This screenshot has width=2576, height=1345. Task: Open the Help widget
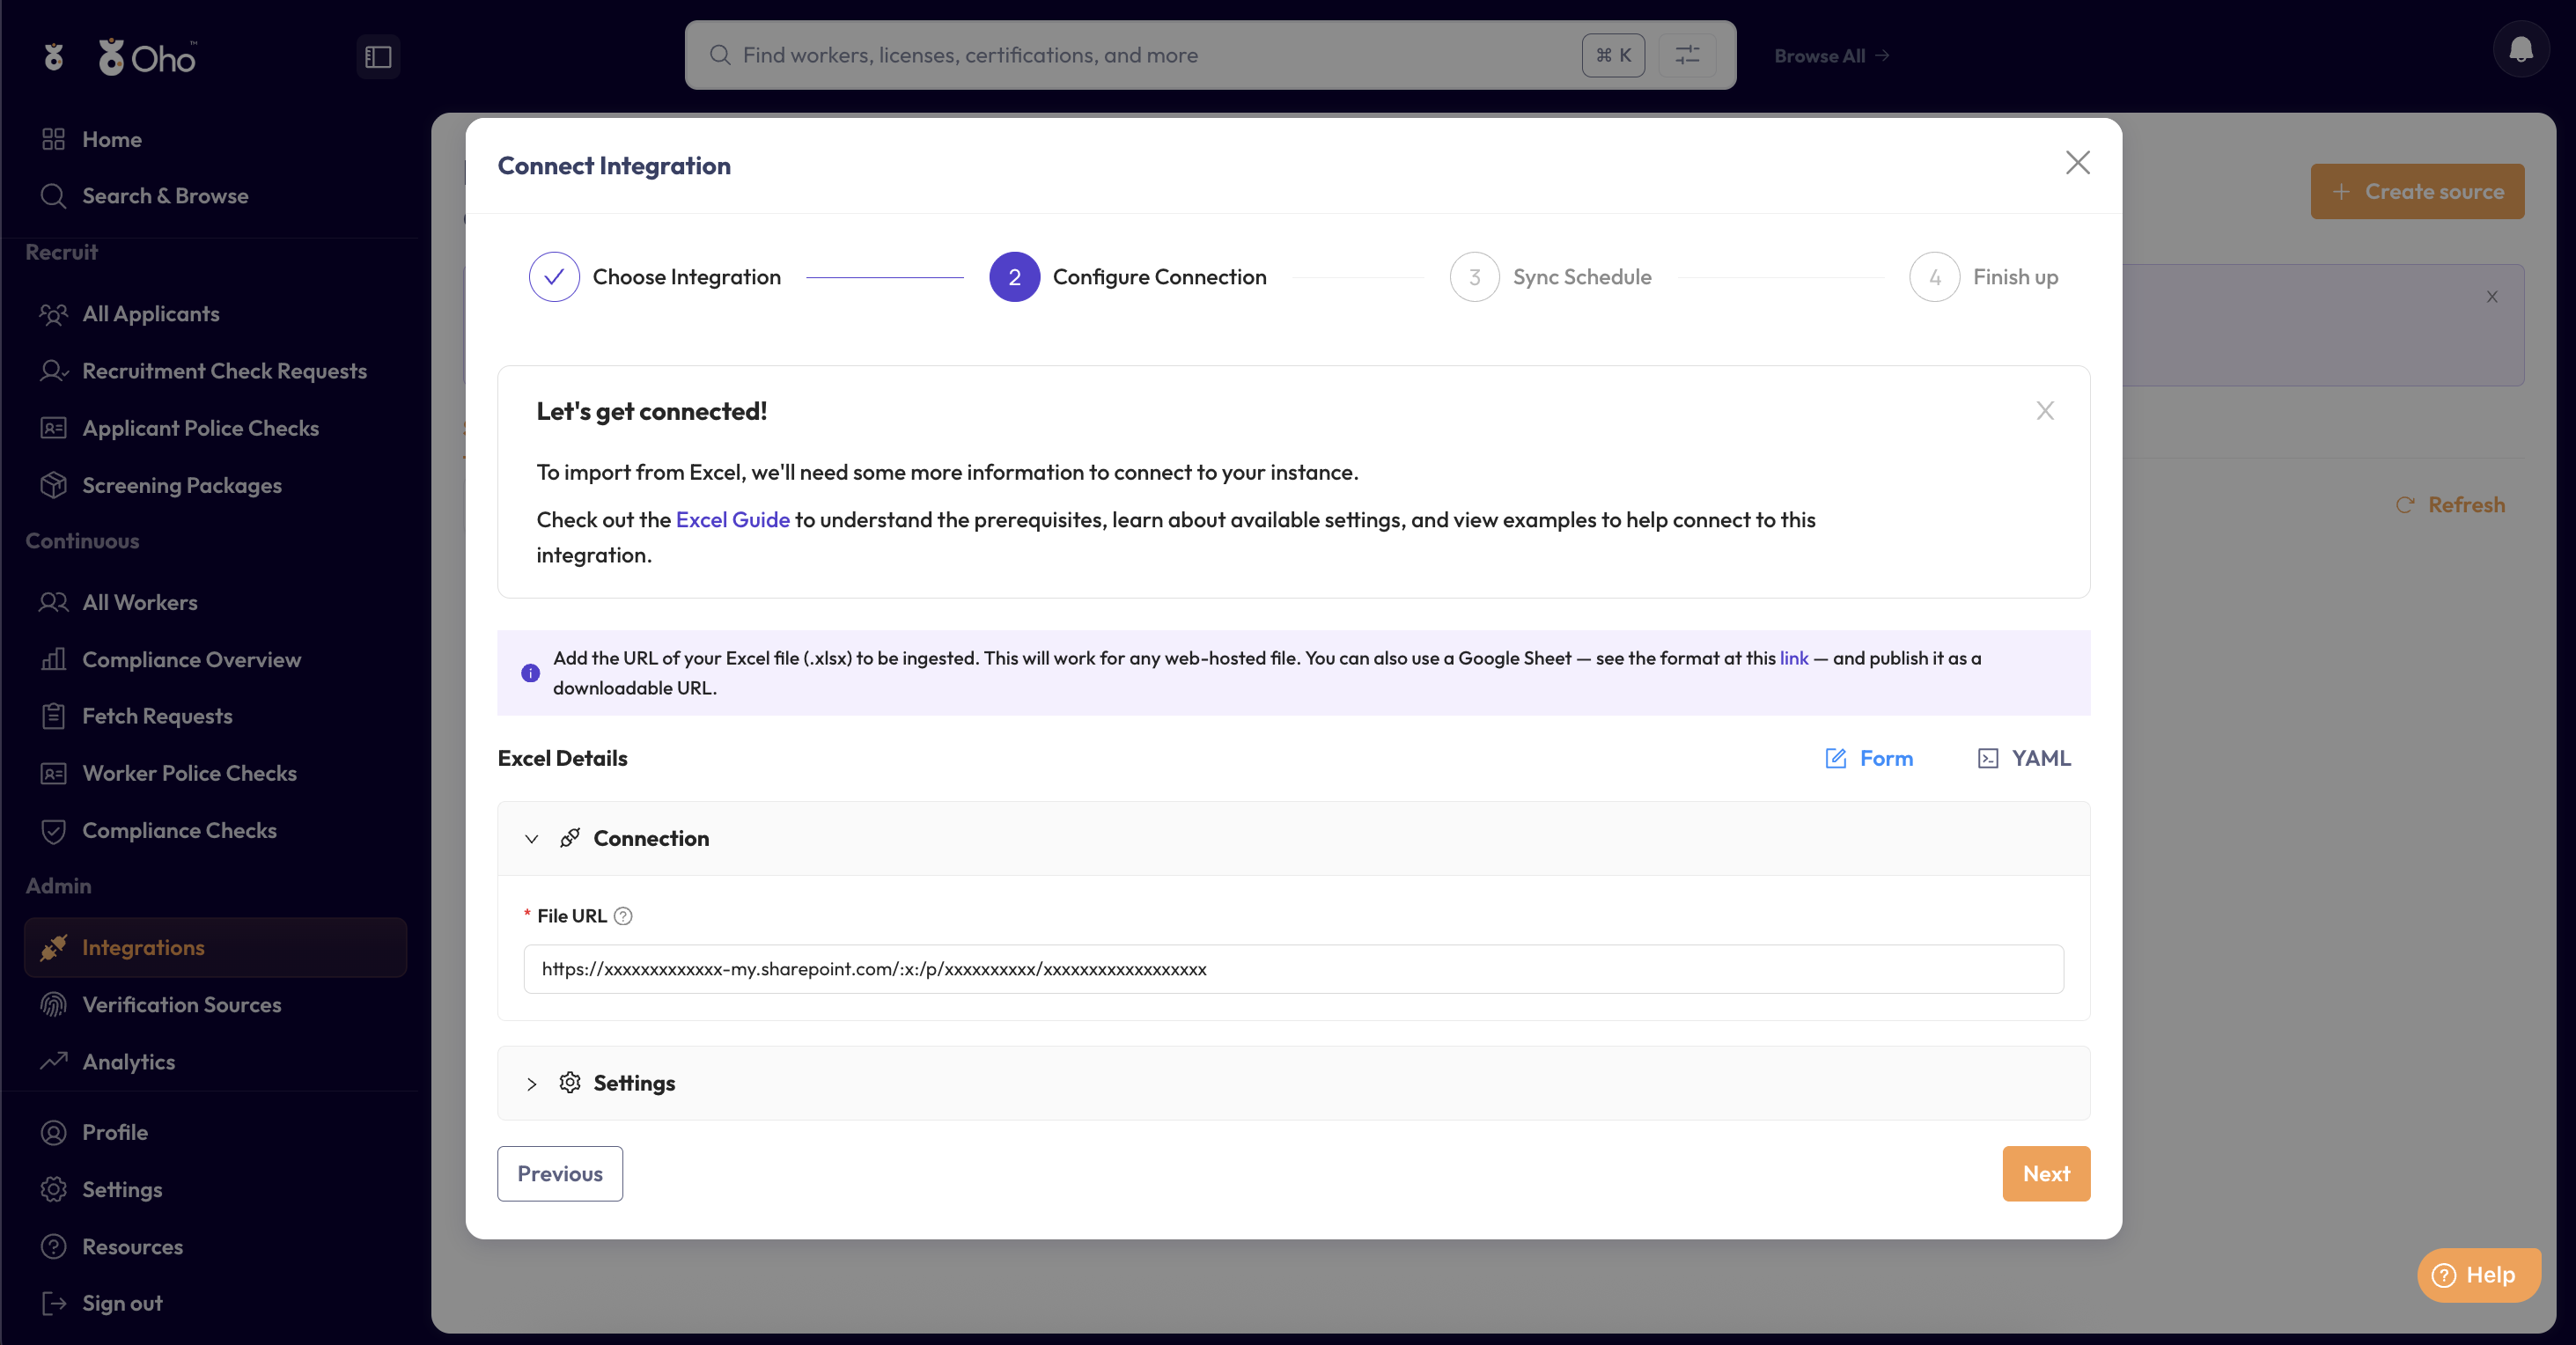(x=2478, y=1274)
